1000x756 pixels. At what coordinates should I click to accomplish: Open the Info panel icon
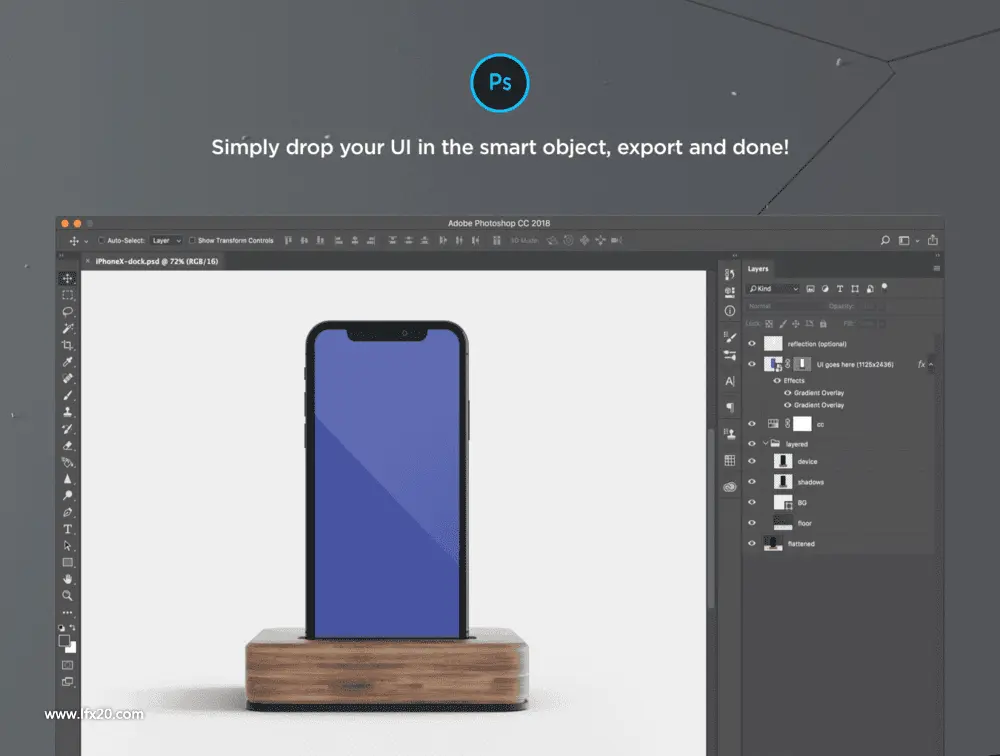(x=730, y=311)
